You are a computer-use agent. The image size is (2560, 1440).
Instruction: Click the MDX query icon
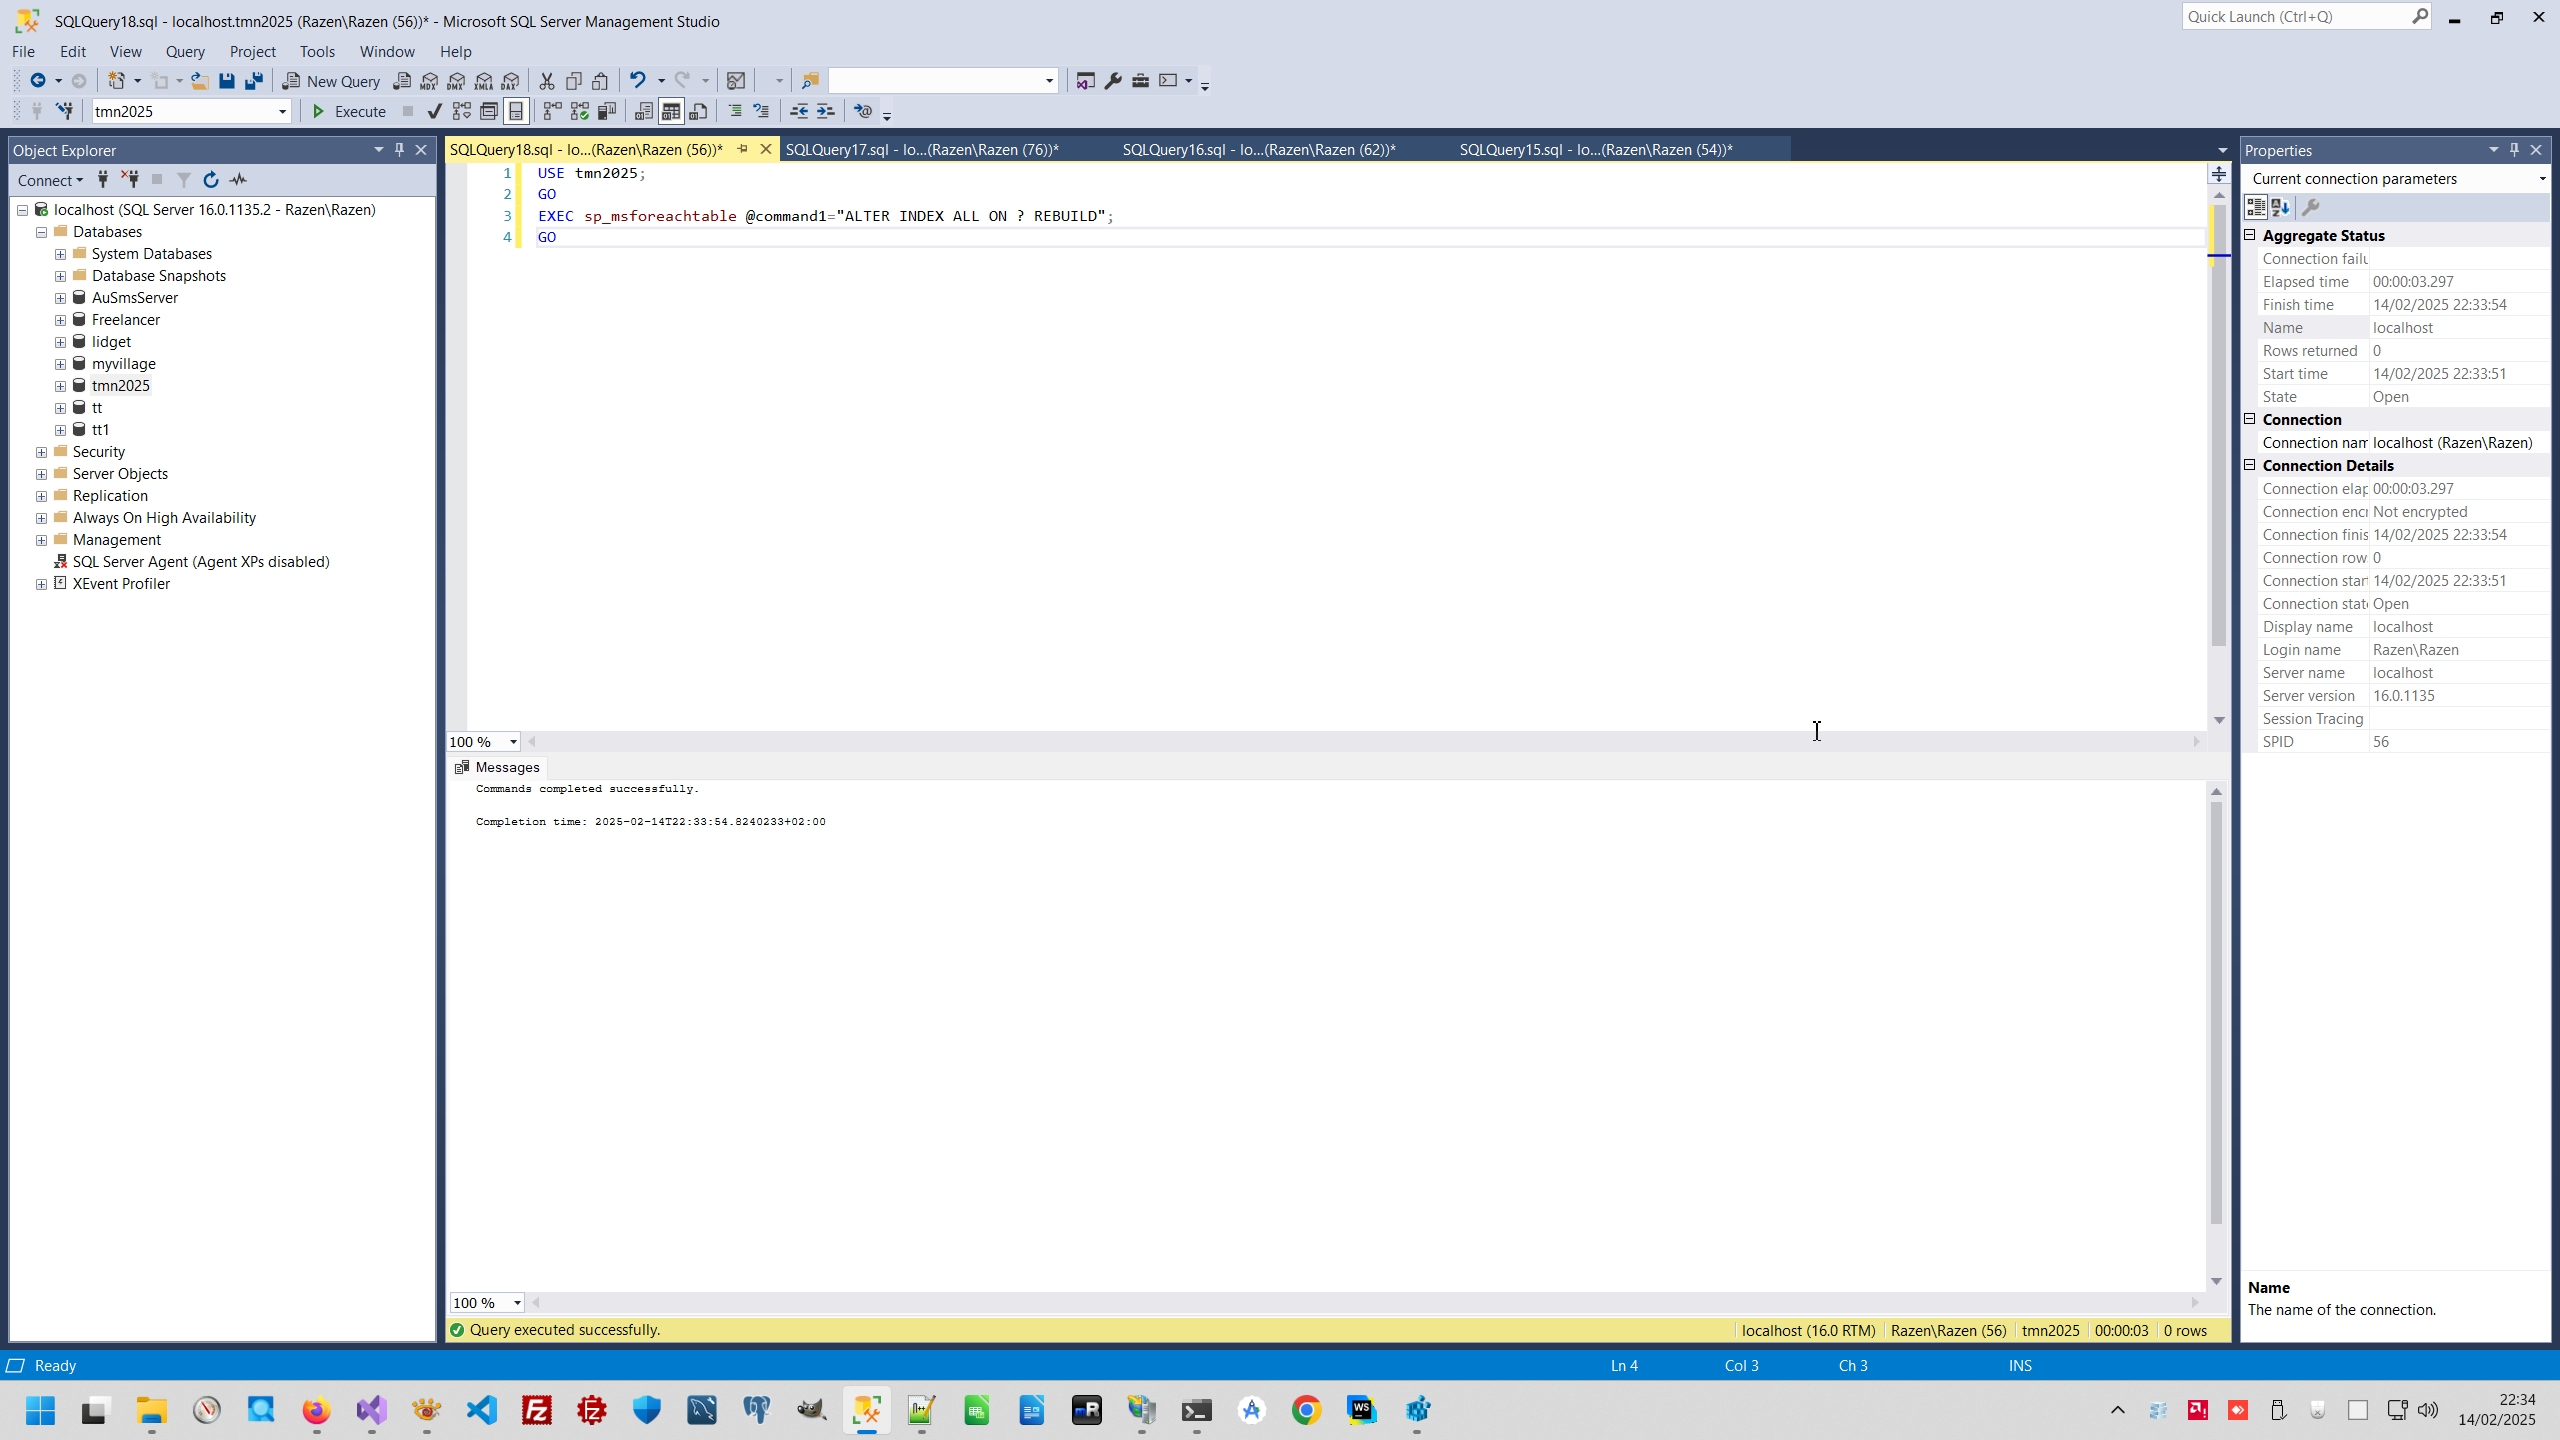(x=429, y=81)
